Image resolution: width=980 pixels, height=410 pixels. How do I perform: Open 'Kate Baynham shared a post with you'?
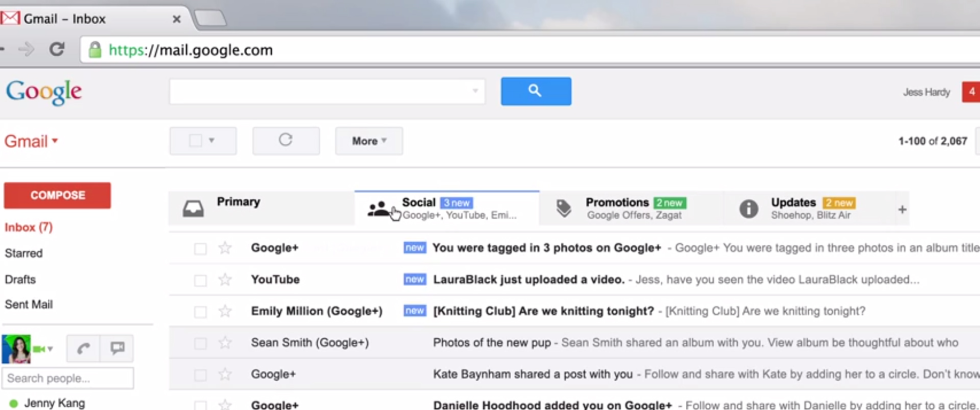point(532,374)
